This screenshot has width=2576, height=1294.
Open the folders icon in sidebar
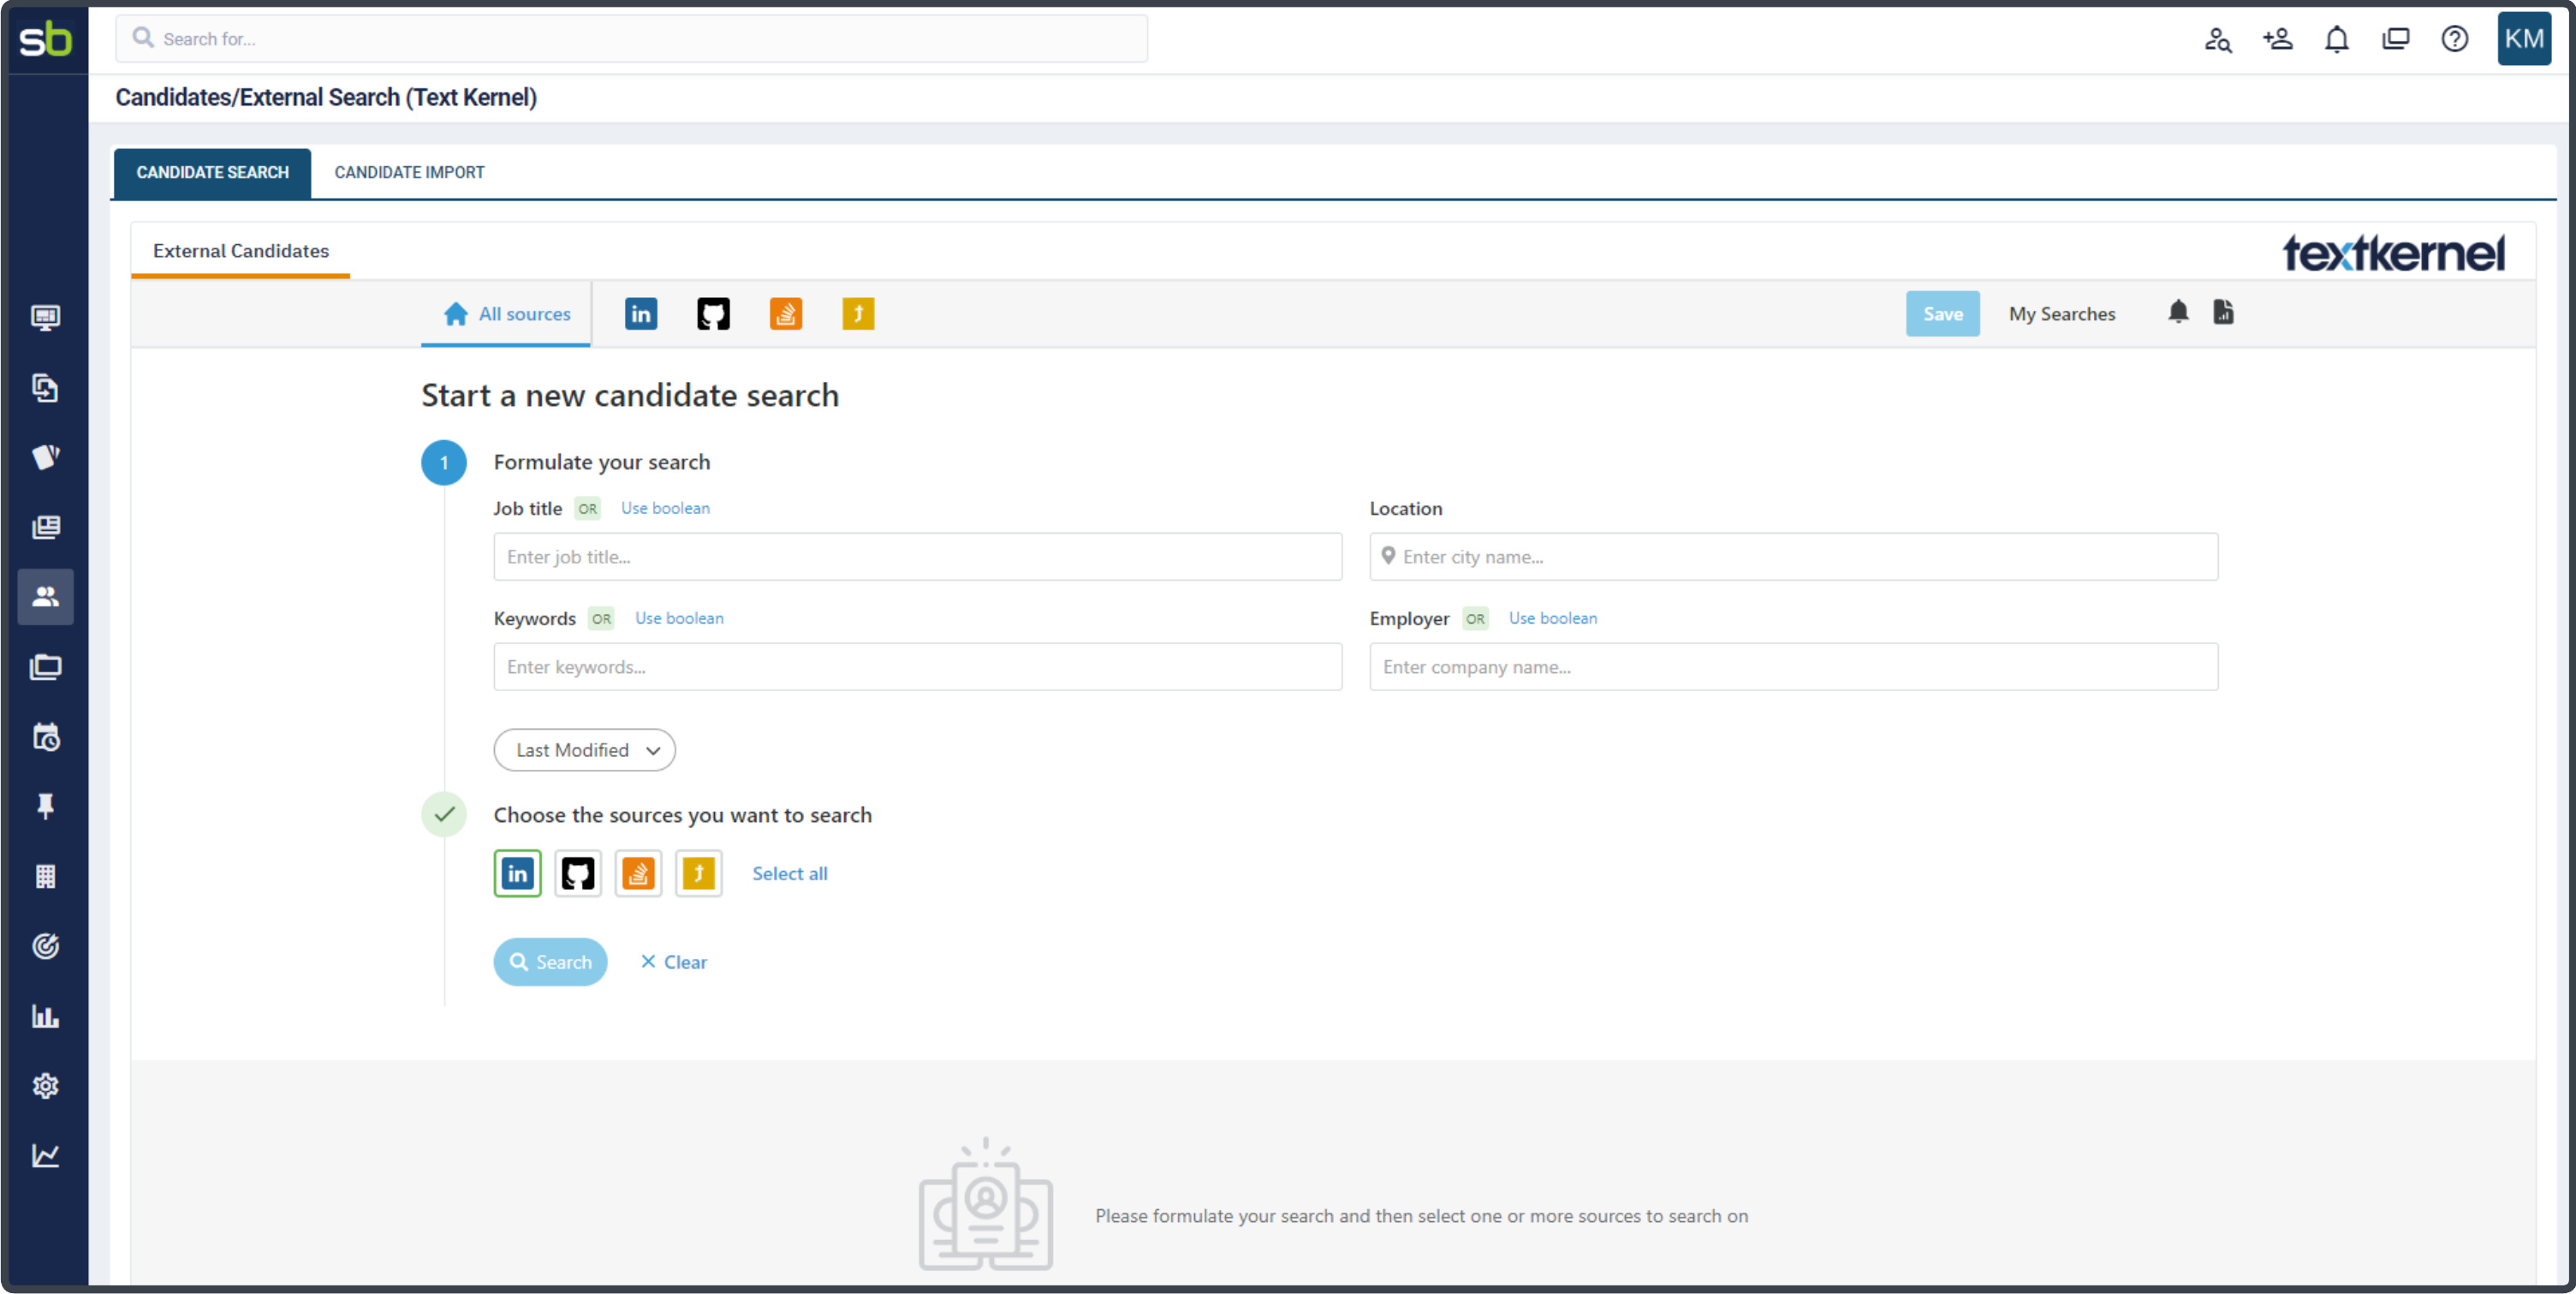45,667
